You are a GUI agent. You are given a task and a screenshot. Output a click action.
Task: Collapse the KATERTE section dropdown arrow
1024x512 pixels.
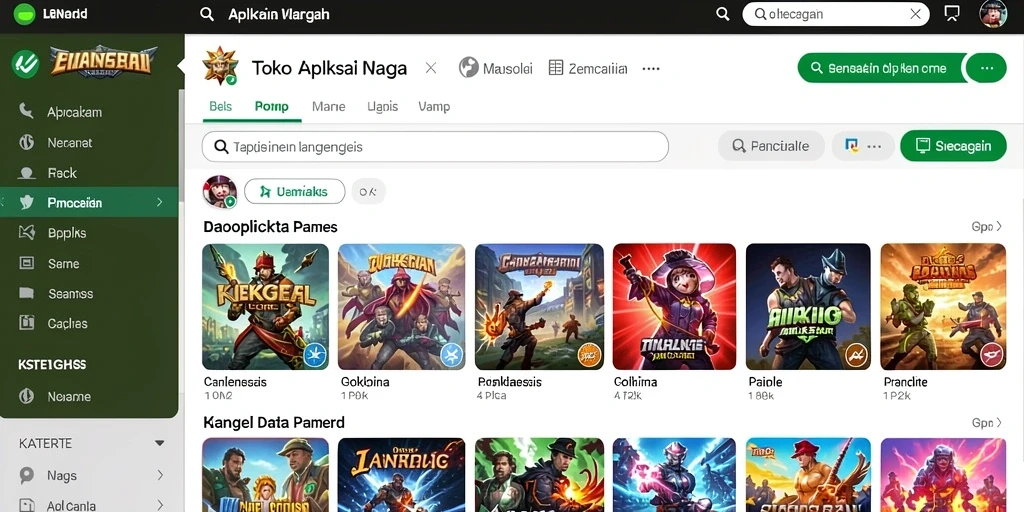(159, 443)
